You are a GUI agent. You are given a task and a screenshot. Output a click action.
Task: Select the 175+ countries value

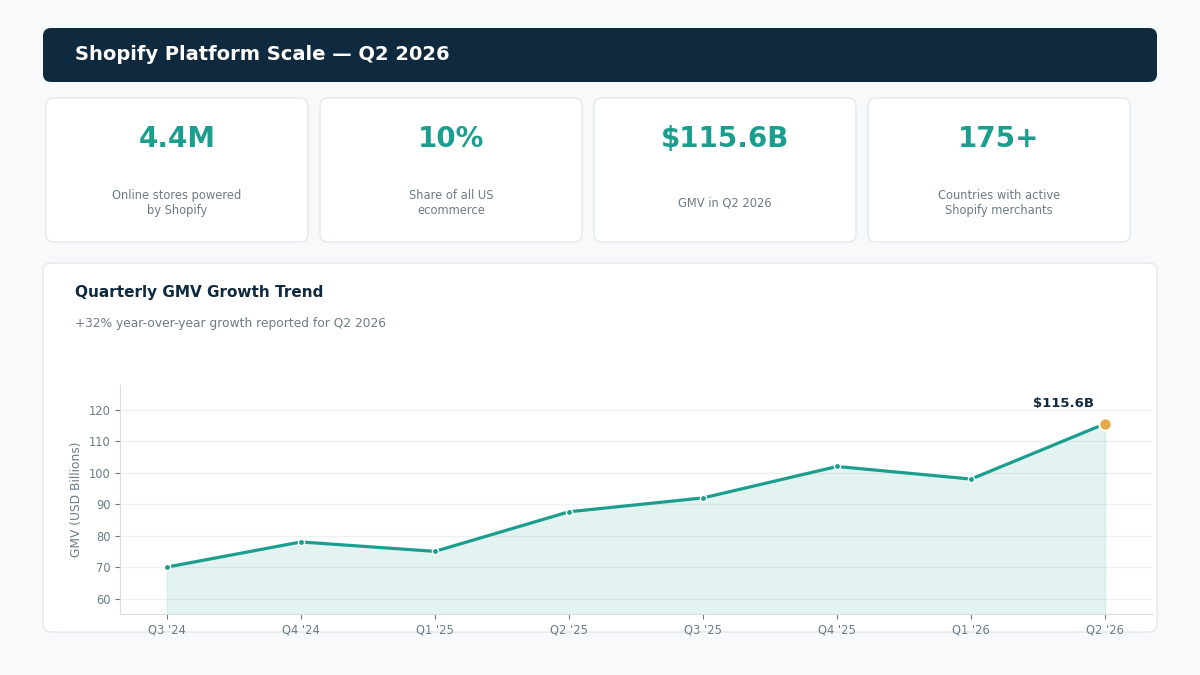999,139
